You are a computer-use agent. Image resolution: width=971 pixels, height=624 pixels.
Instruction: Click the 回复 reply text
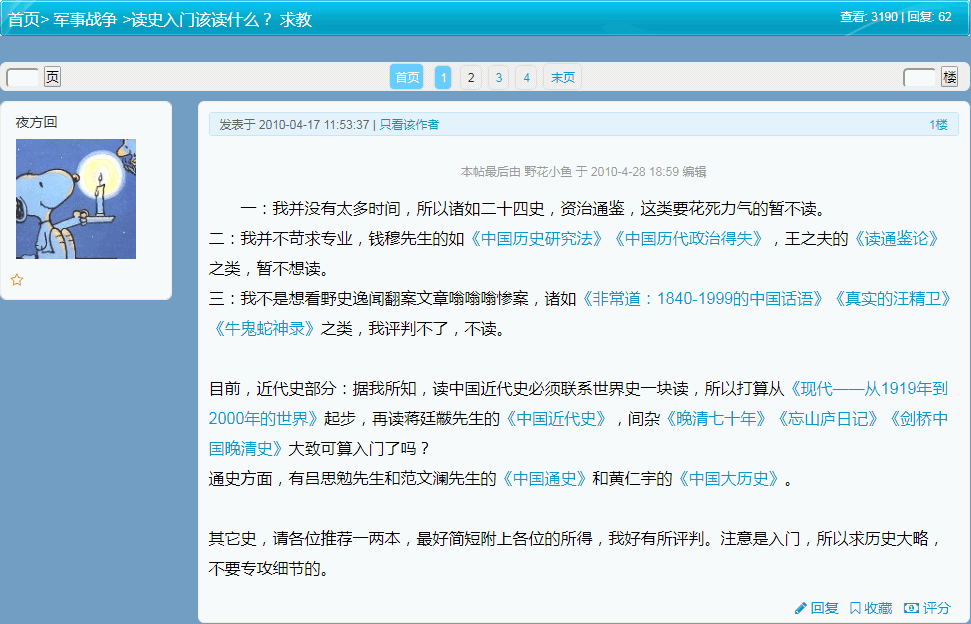824,609
